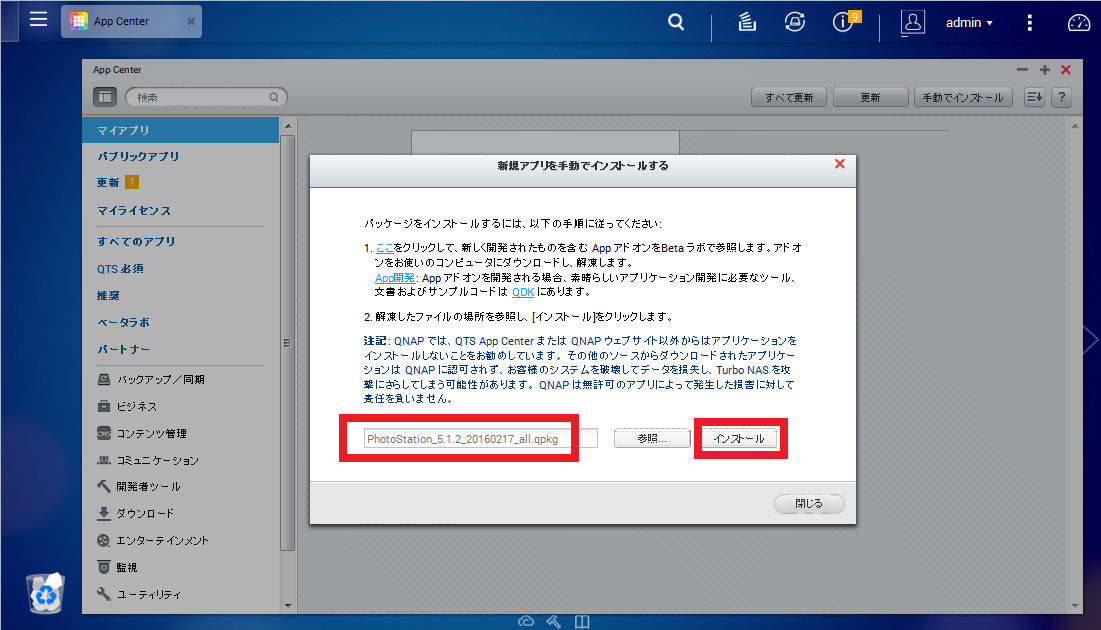Select ベータラボ category
Screen dimensions: 1101x630
(123, 322)
